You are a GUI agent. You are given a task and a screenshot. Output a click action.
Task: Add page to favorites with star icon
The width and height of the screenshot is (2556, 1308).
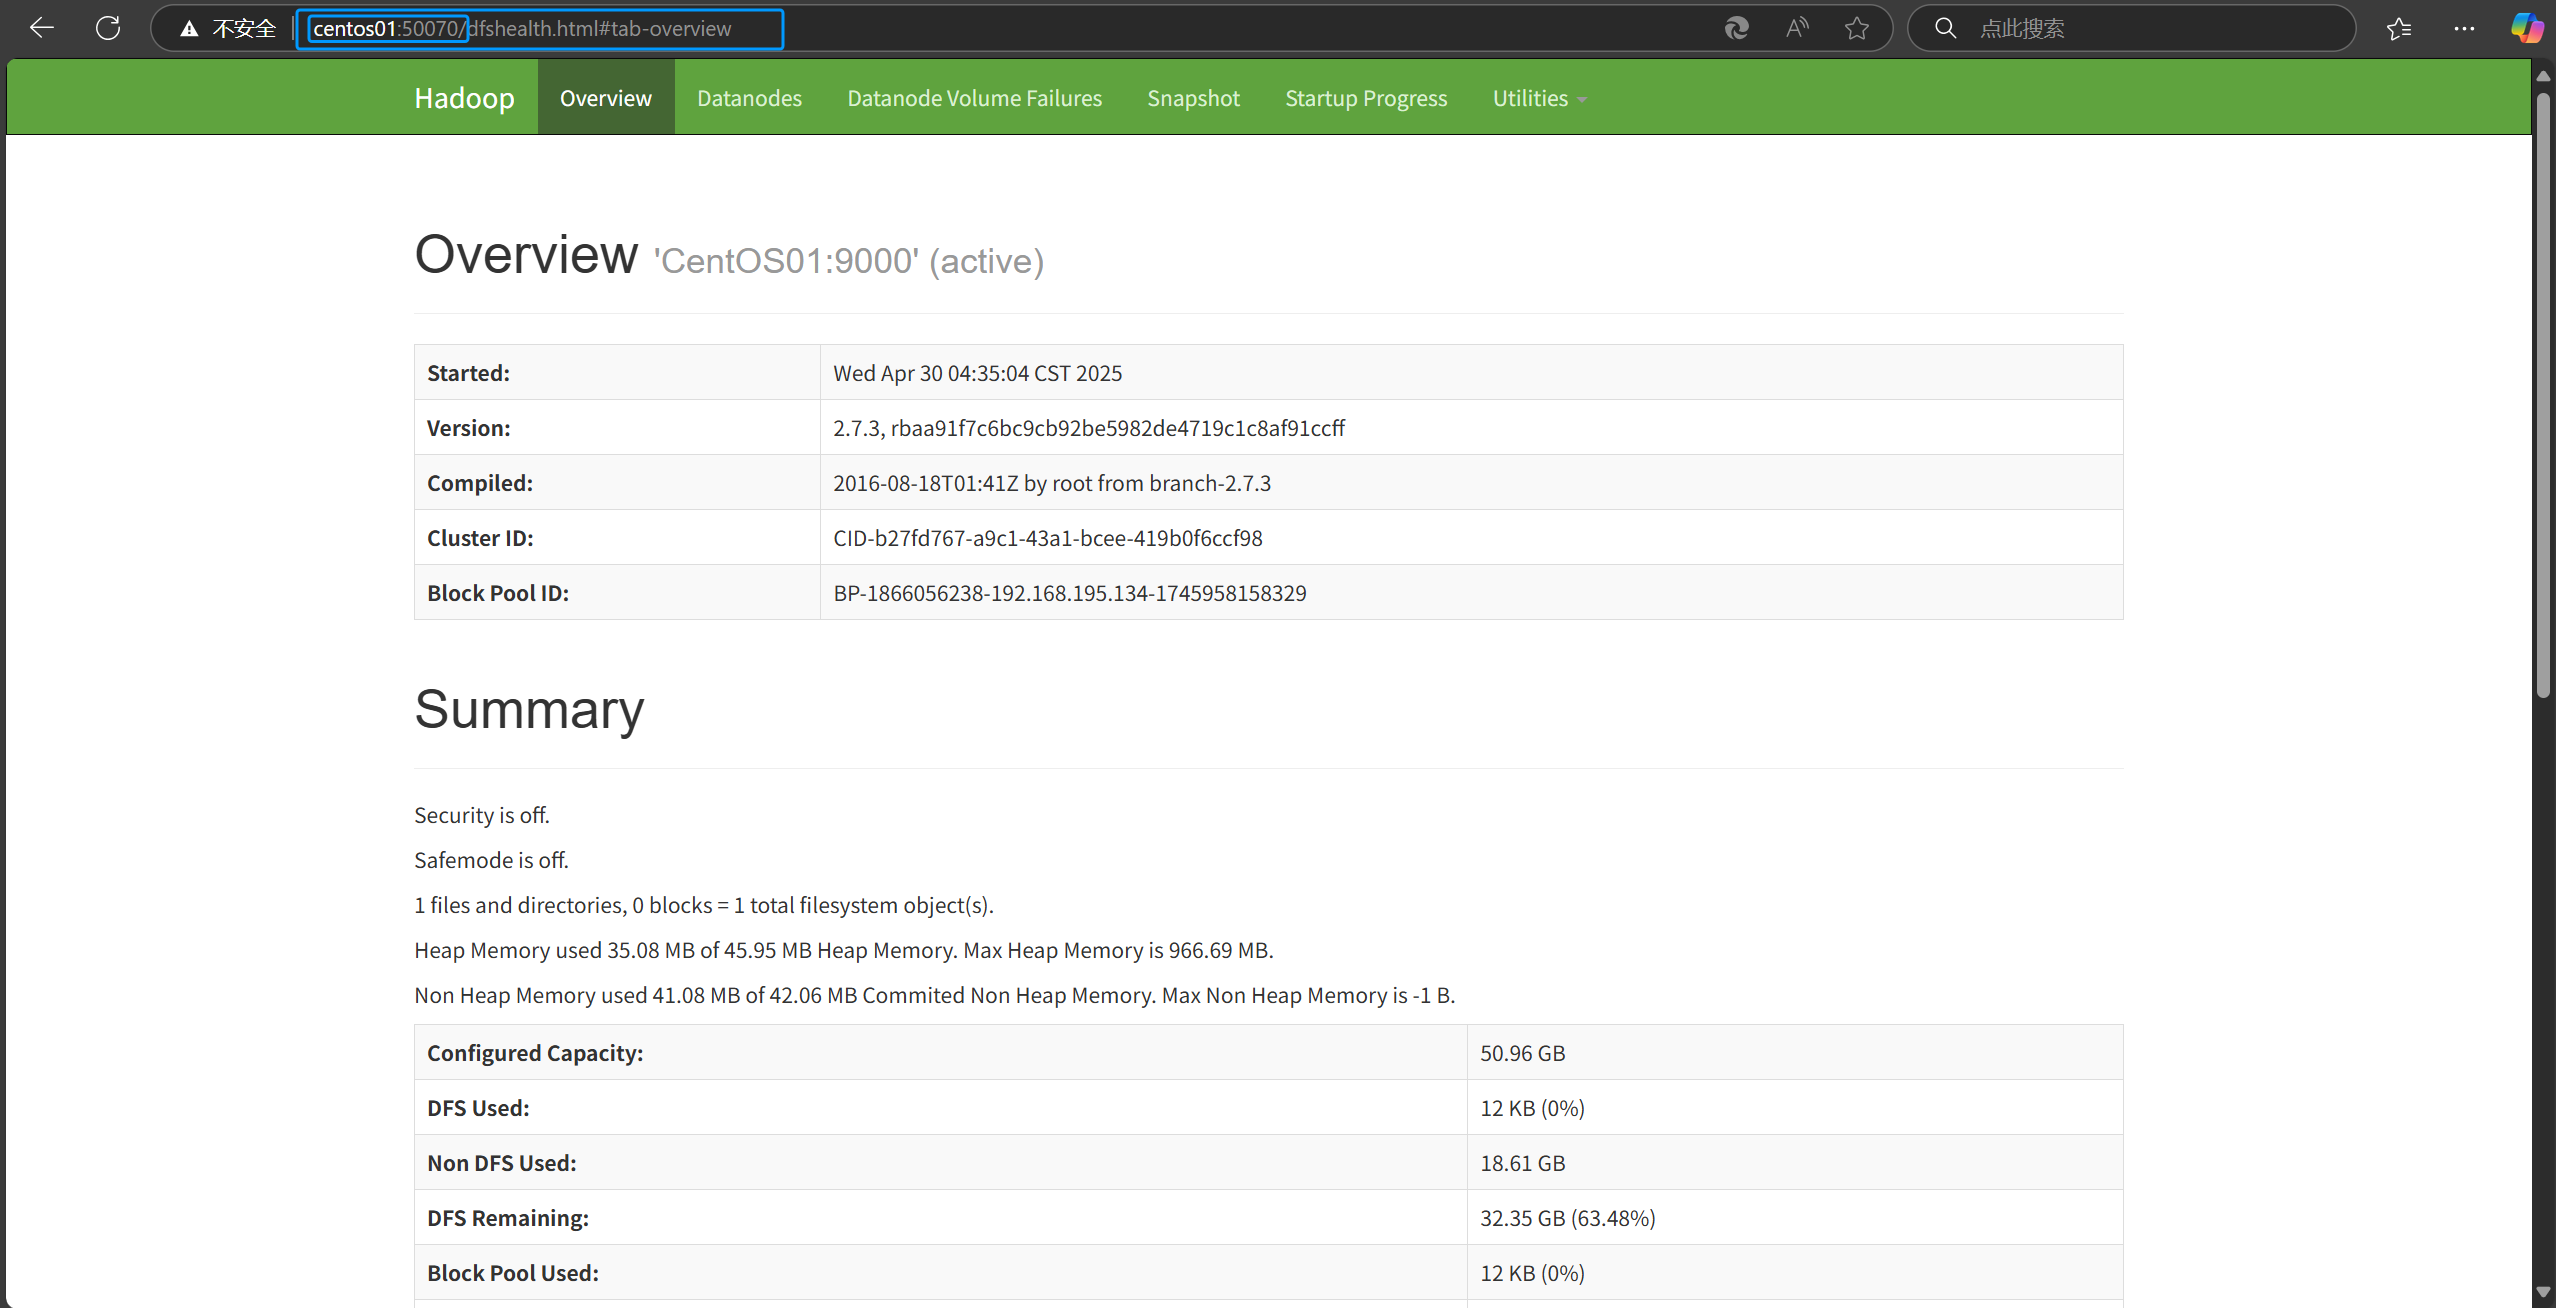(1857, 28)
